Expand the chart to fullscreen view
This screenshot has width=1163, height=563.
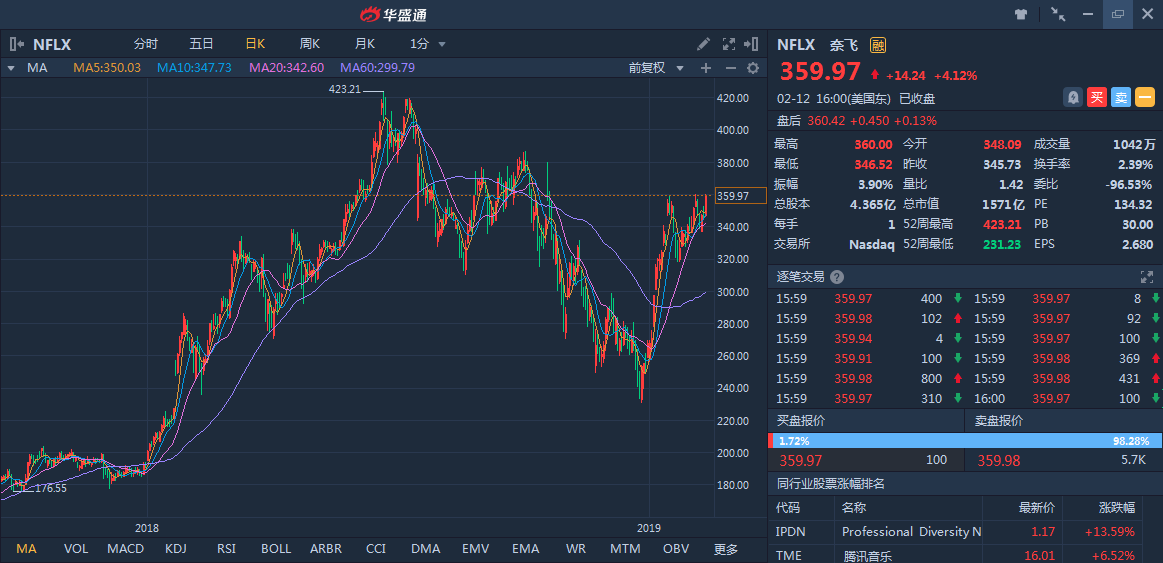pyautogui.click(x=728, y=44)
